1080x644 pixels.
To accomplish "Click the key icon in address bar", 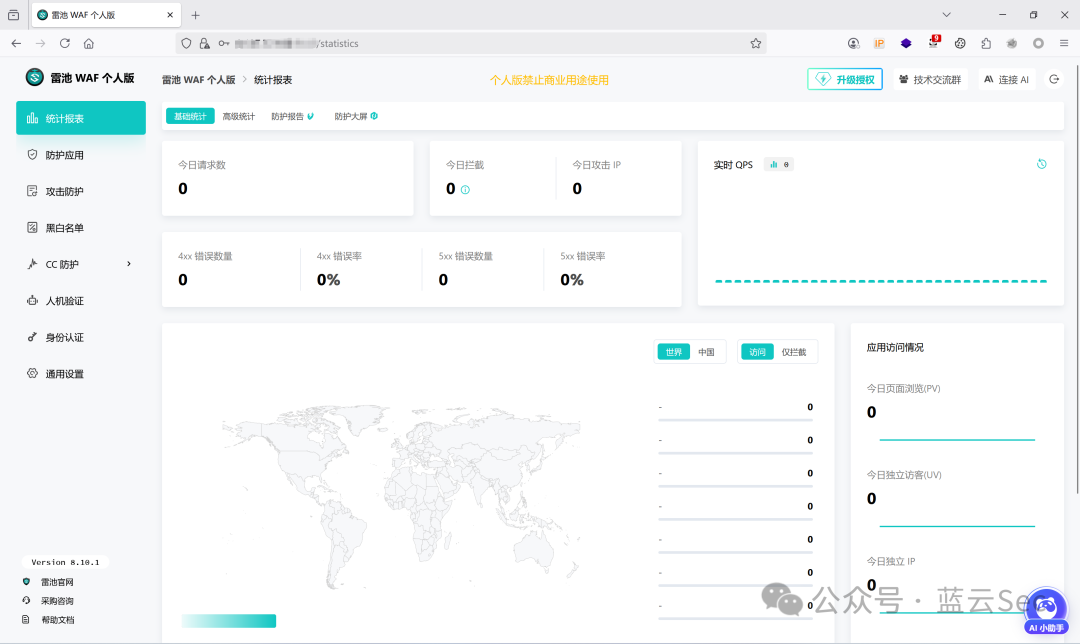I will [224, 43].
